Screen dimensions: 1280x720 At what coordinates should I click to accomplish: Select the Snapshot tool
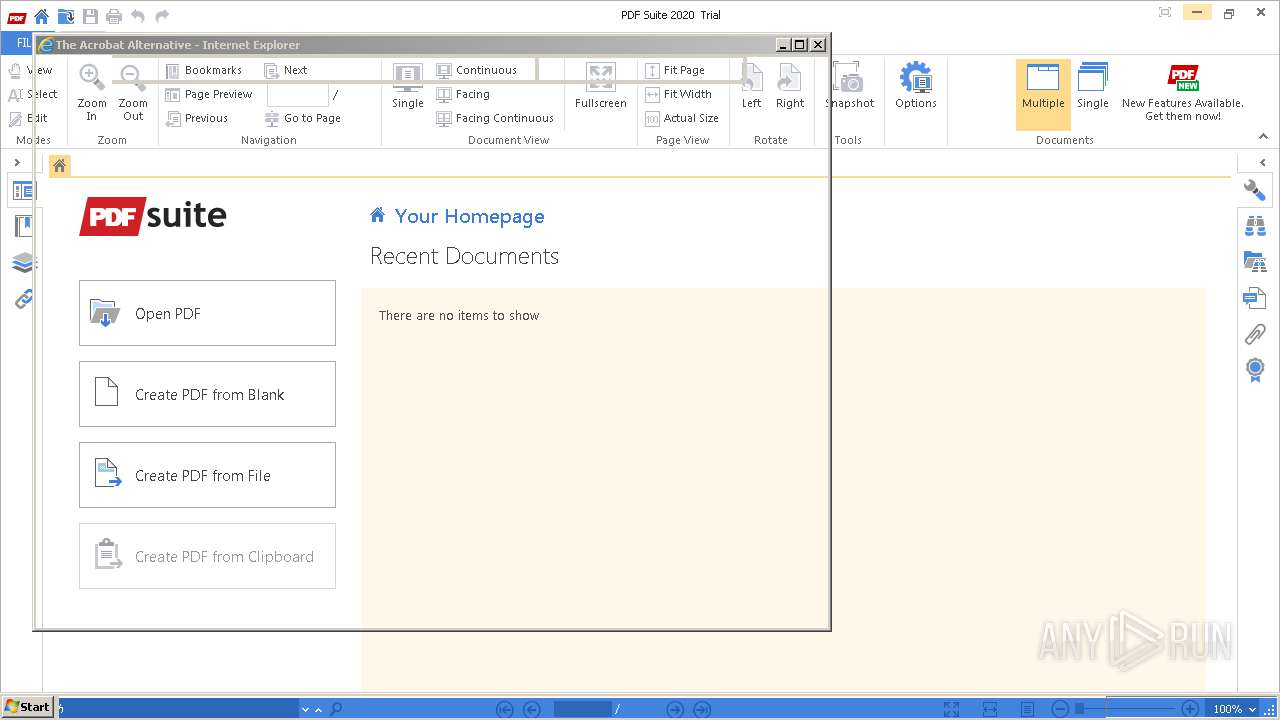click(849, 87)
